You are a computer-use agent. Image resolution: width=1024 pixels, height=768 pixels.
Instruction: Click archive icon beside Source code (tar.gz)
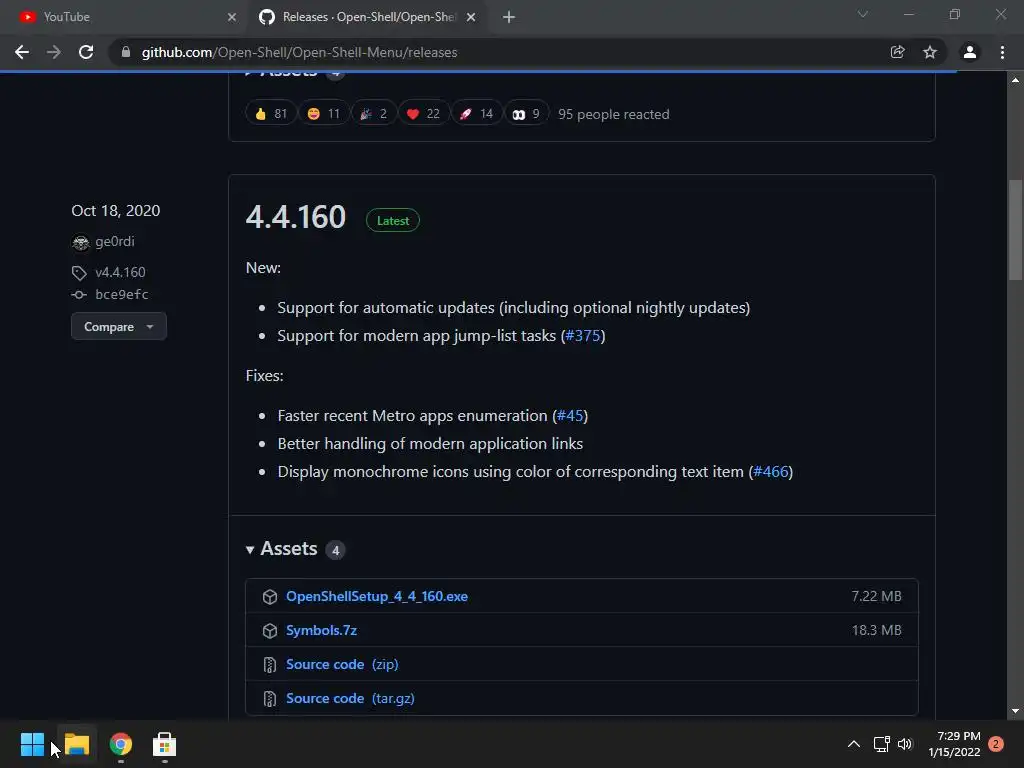[x=270, y=699]
